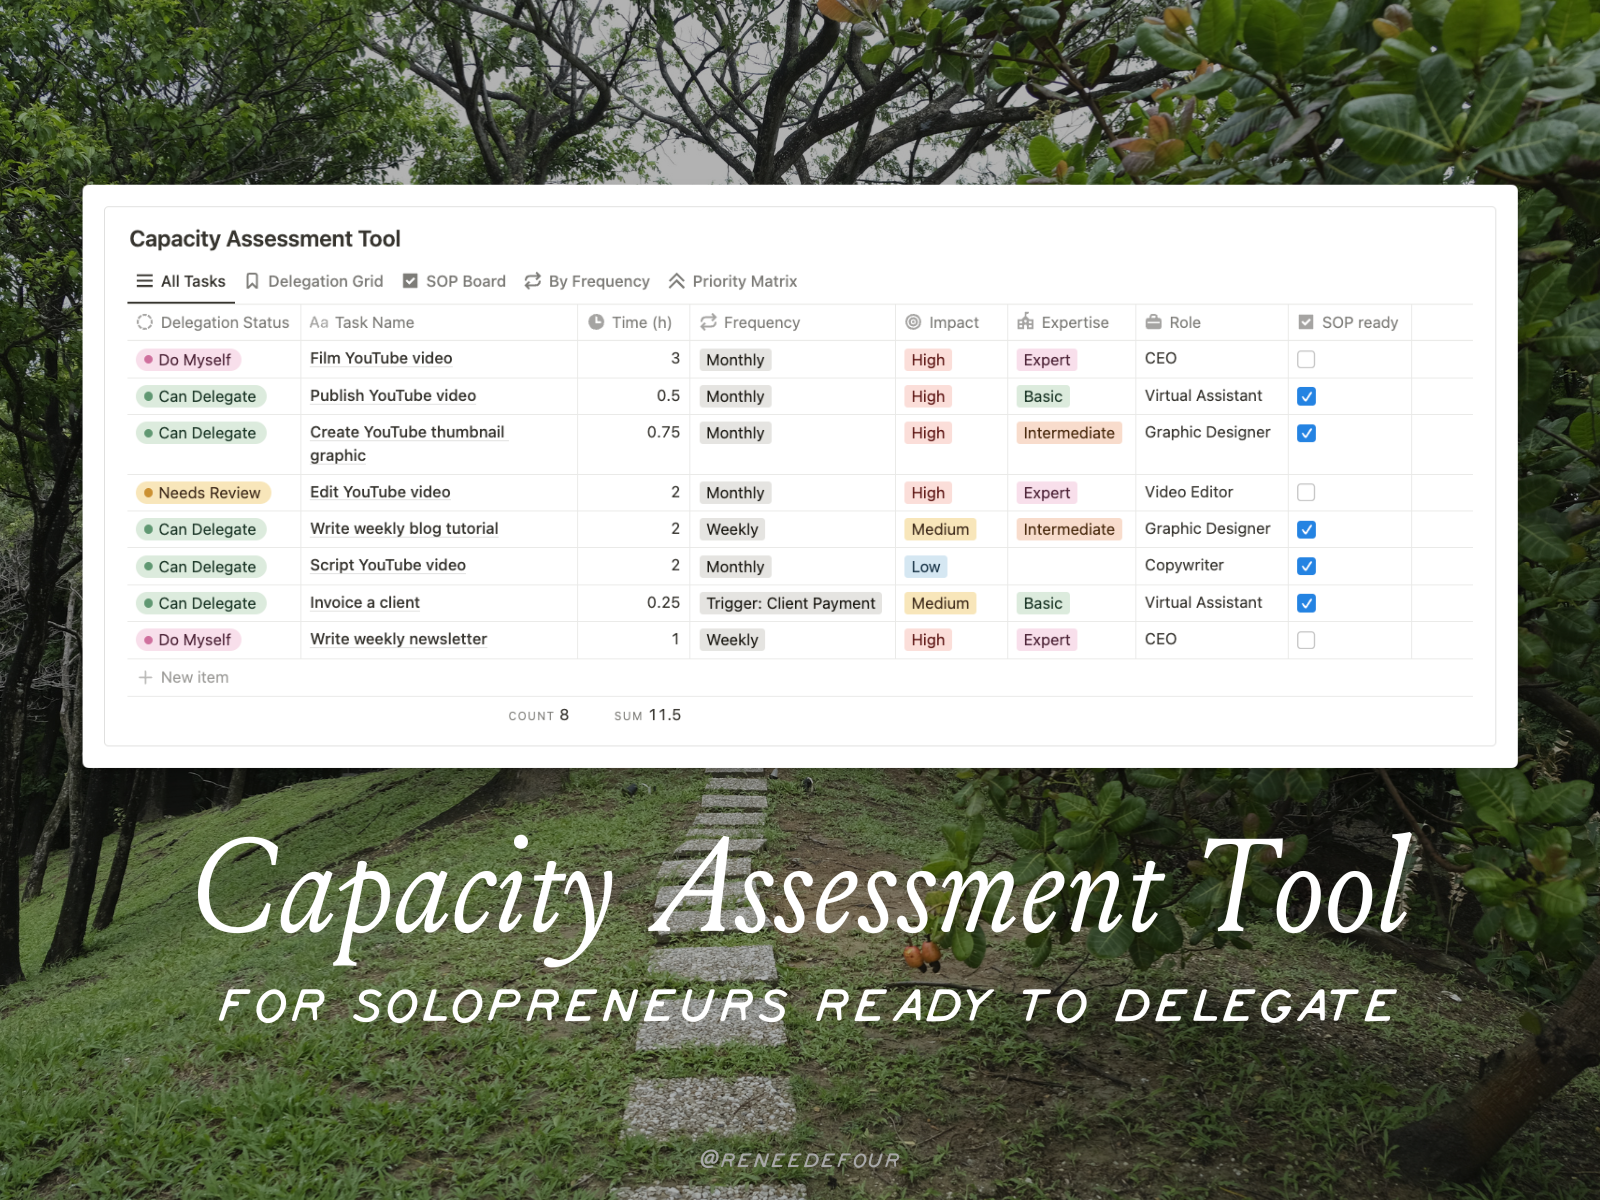The height and width of the screenshot is (1200, 1600).
Task: Open Needs Review status dropdown
Action: [203, 493]
